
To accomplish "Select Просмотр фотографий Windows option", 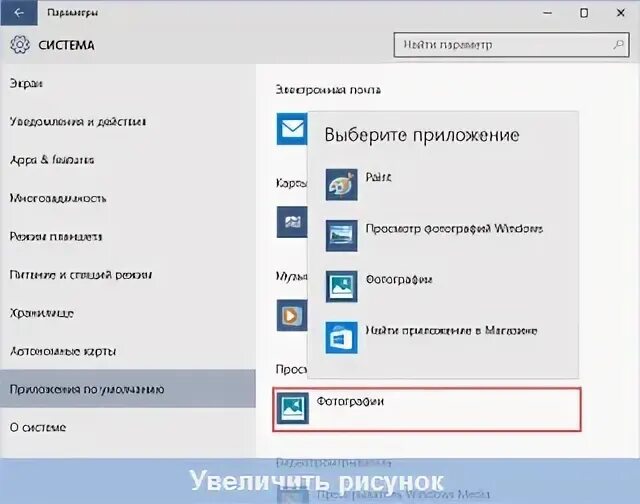I will tap(443, 236).
